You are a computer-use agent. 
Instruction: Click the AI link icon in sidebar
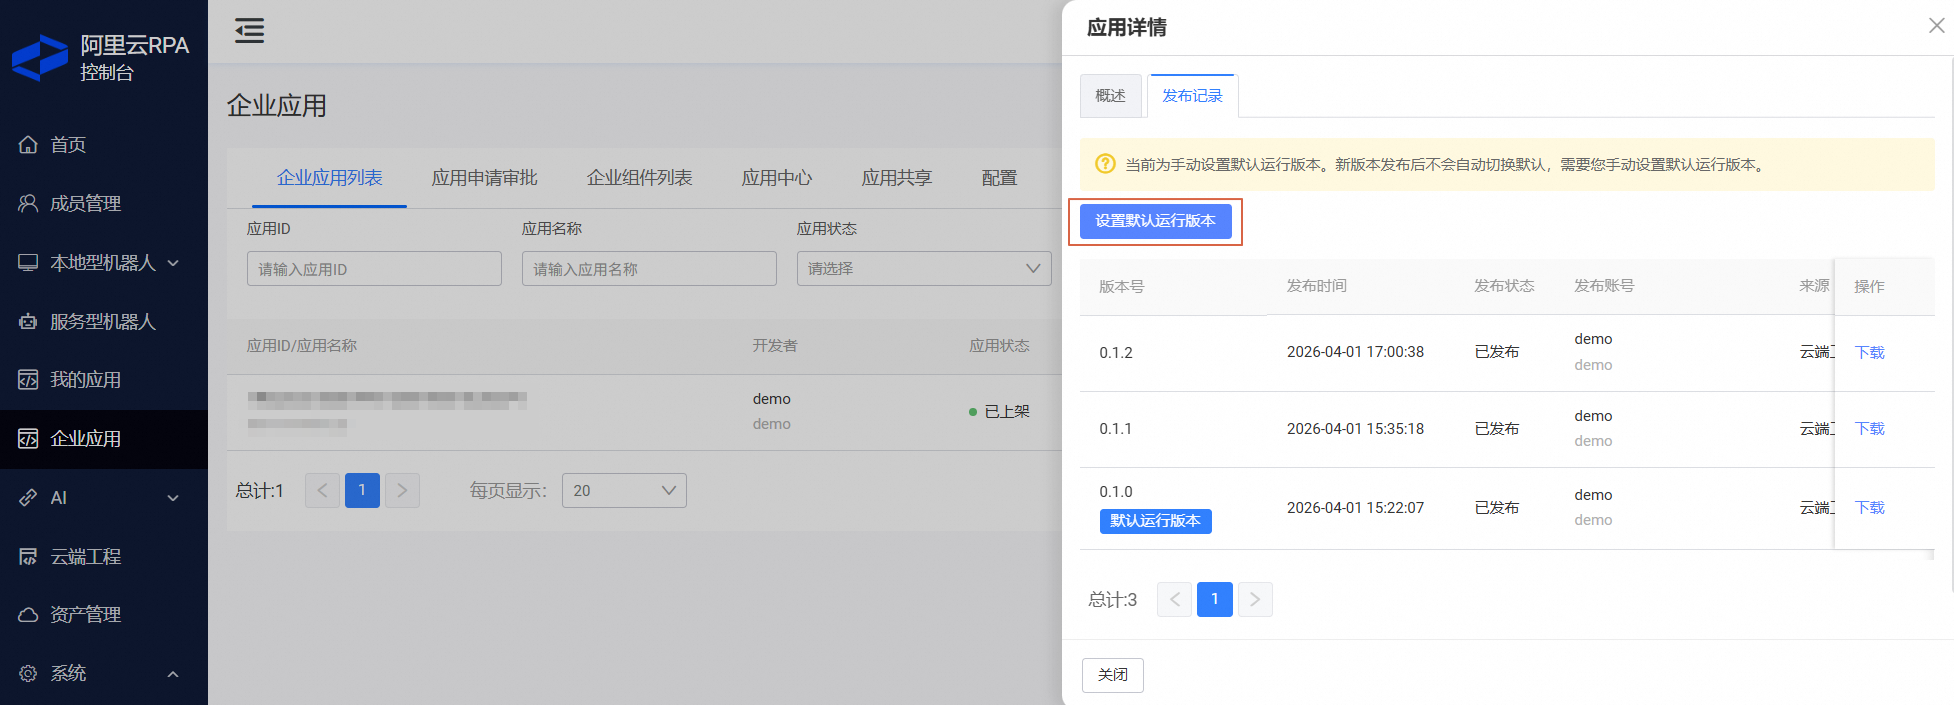(28, 498)
